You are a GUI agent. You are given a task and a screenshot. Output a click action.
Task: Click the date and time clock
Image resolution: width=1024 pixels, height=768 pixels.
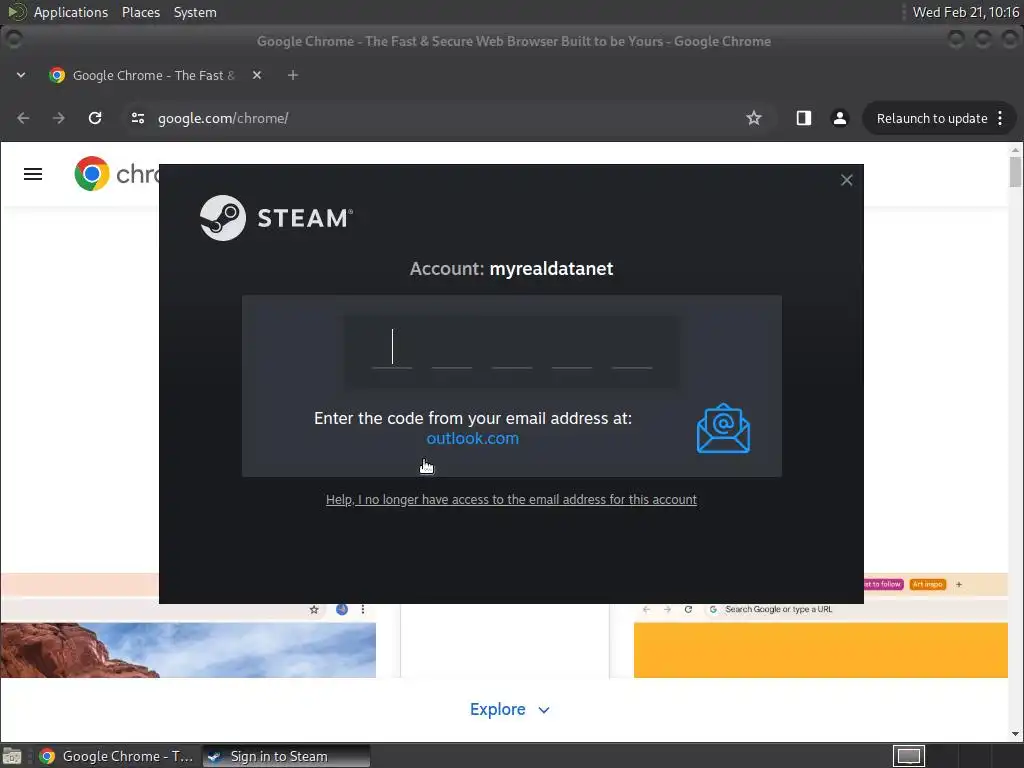(x=965, y=12)
